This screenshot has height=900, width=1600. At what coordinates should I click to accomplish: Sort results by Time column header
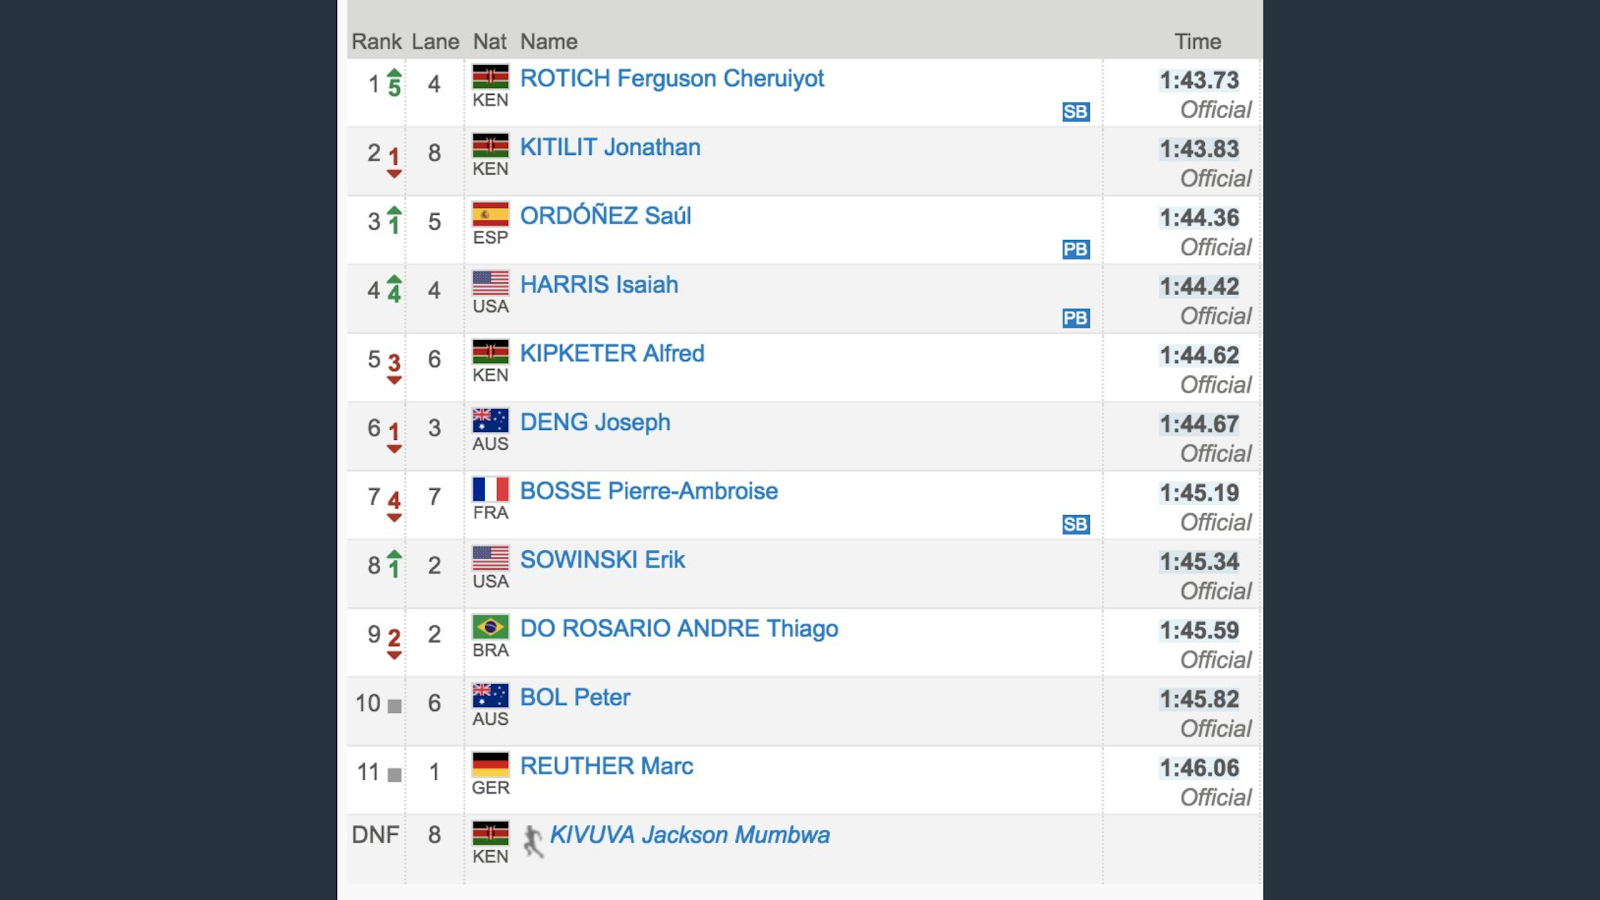[x=1198, y=42]
